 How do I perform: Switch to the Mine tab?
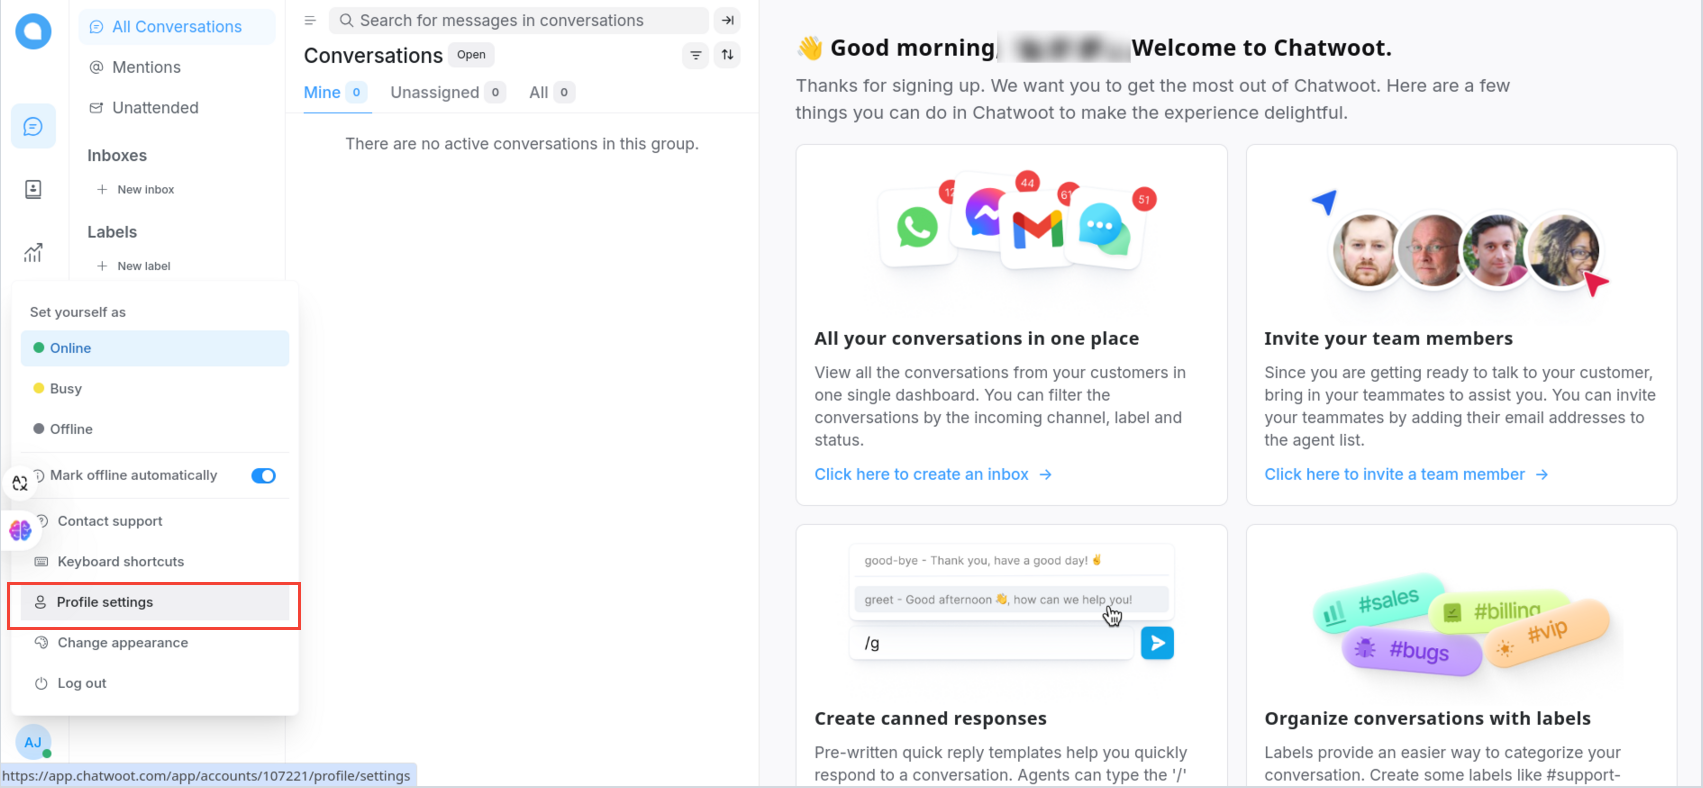pyautogui.click(x=336, y=92)
